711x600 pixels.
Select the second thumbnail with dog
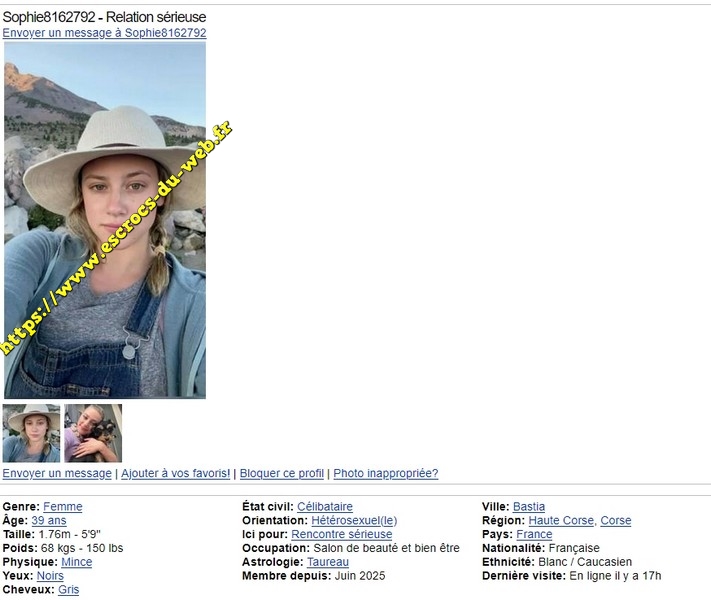(93, 433)
